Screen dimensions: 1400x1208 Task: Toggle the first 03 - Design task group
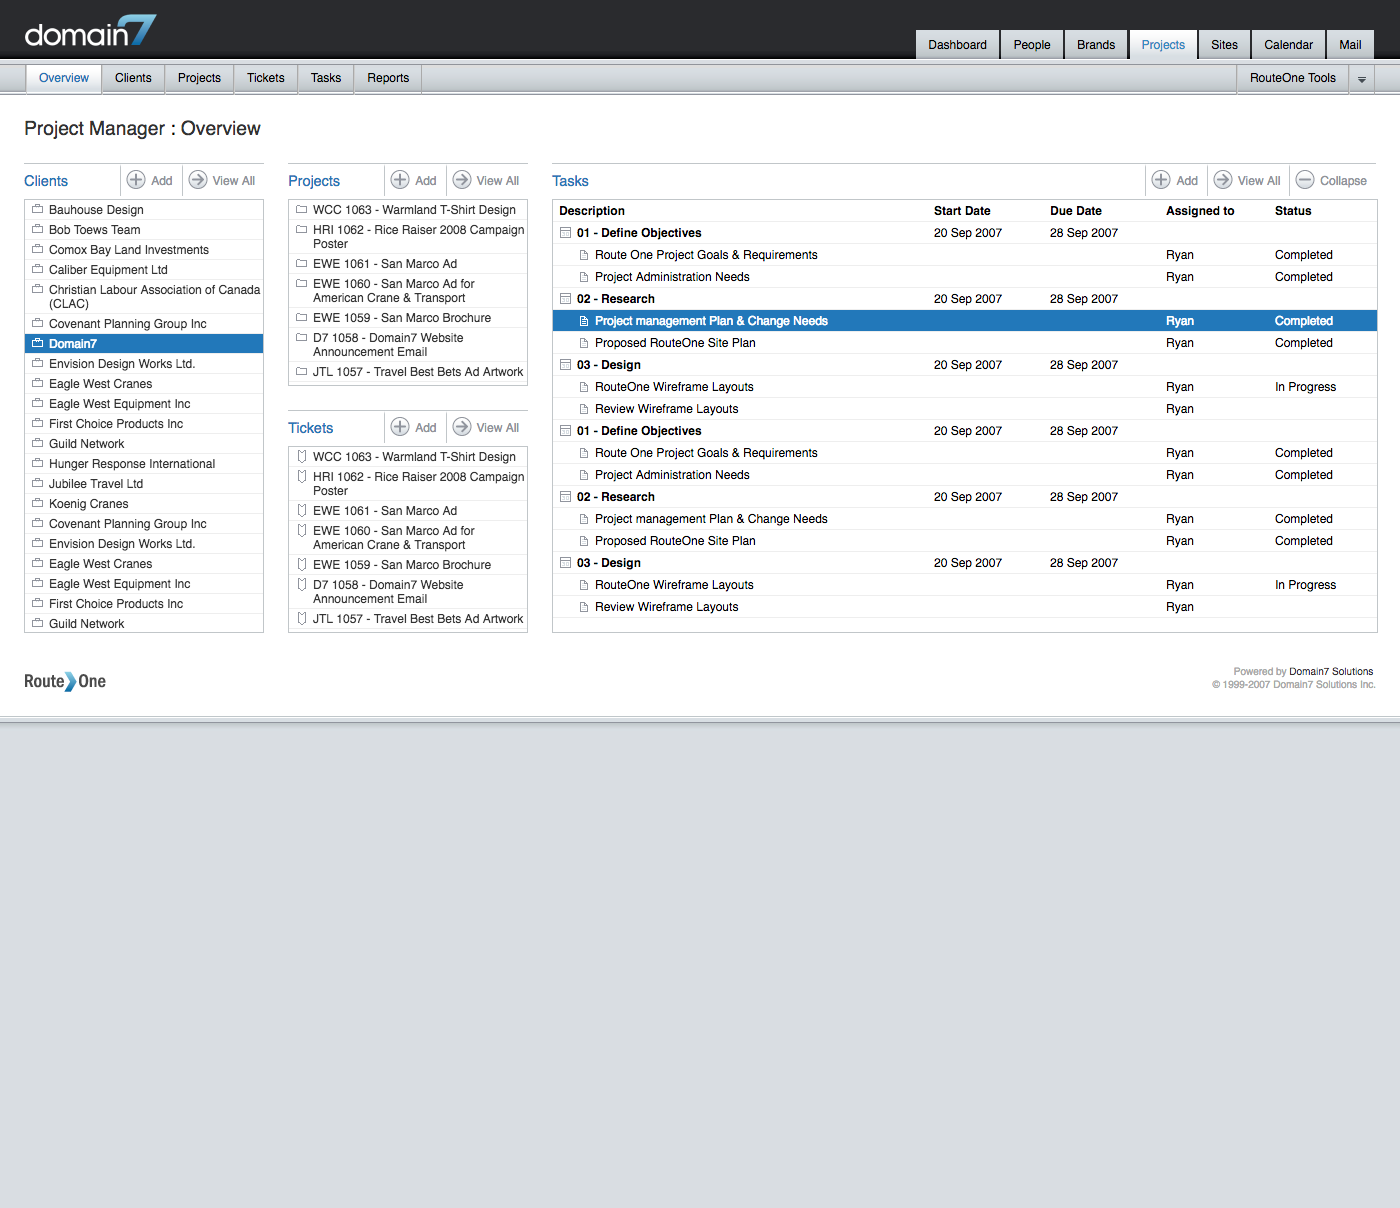tap(566, 365)
